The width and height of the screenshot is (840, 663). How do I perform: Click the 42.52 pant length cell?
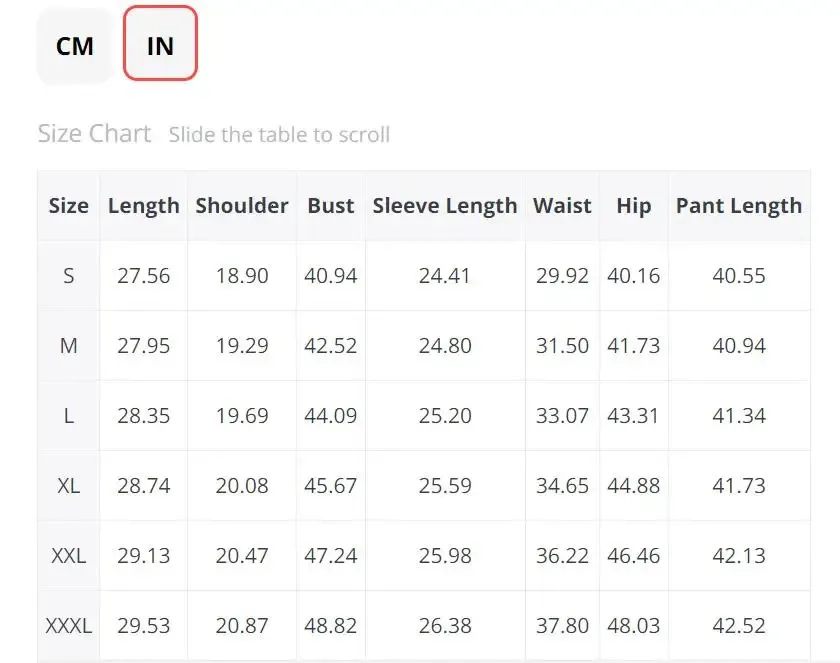pyautogui.click(x=739, y=626)
